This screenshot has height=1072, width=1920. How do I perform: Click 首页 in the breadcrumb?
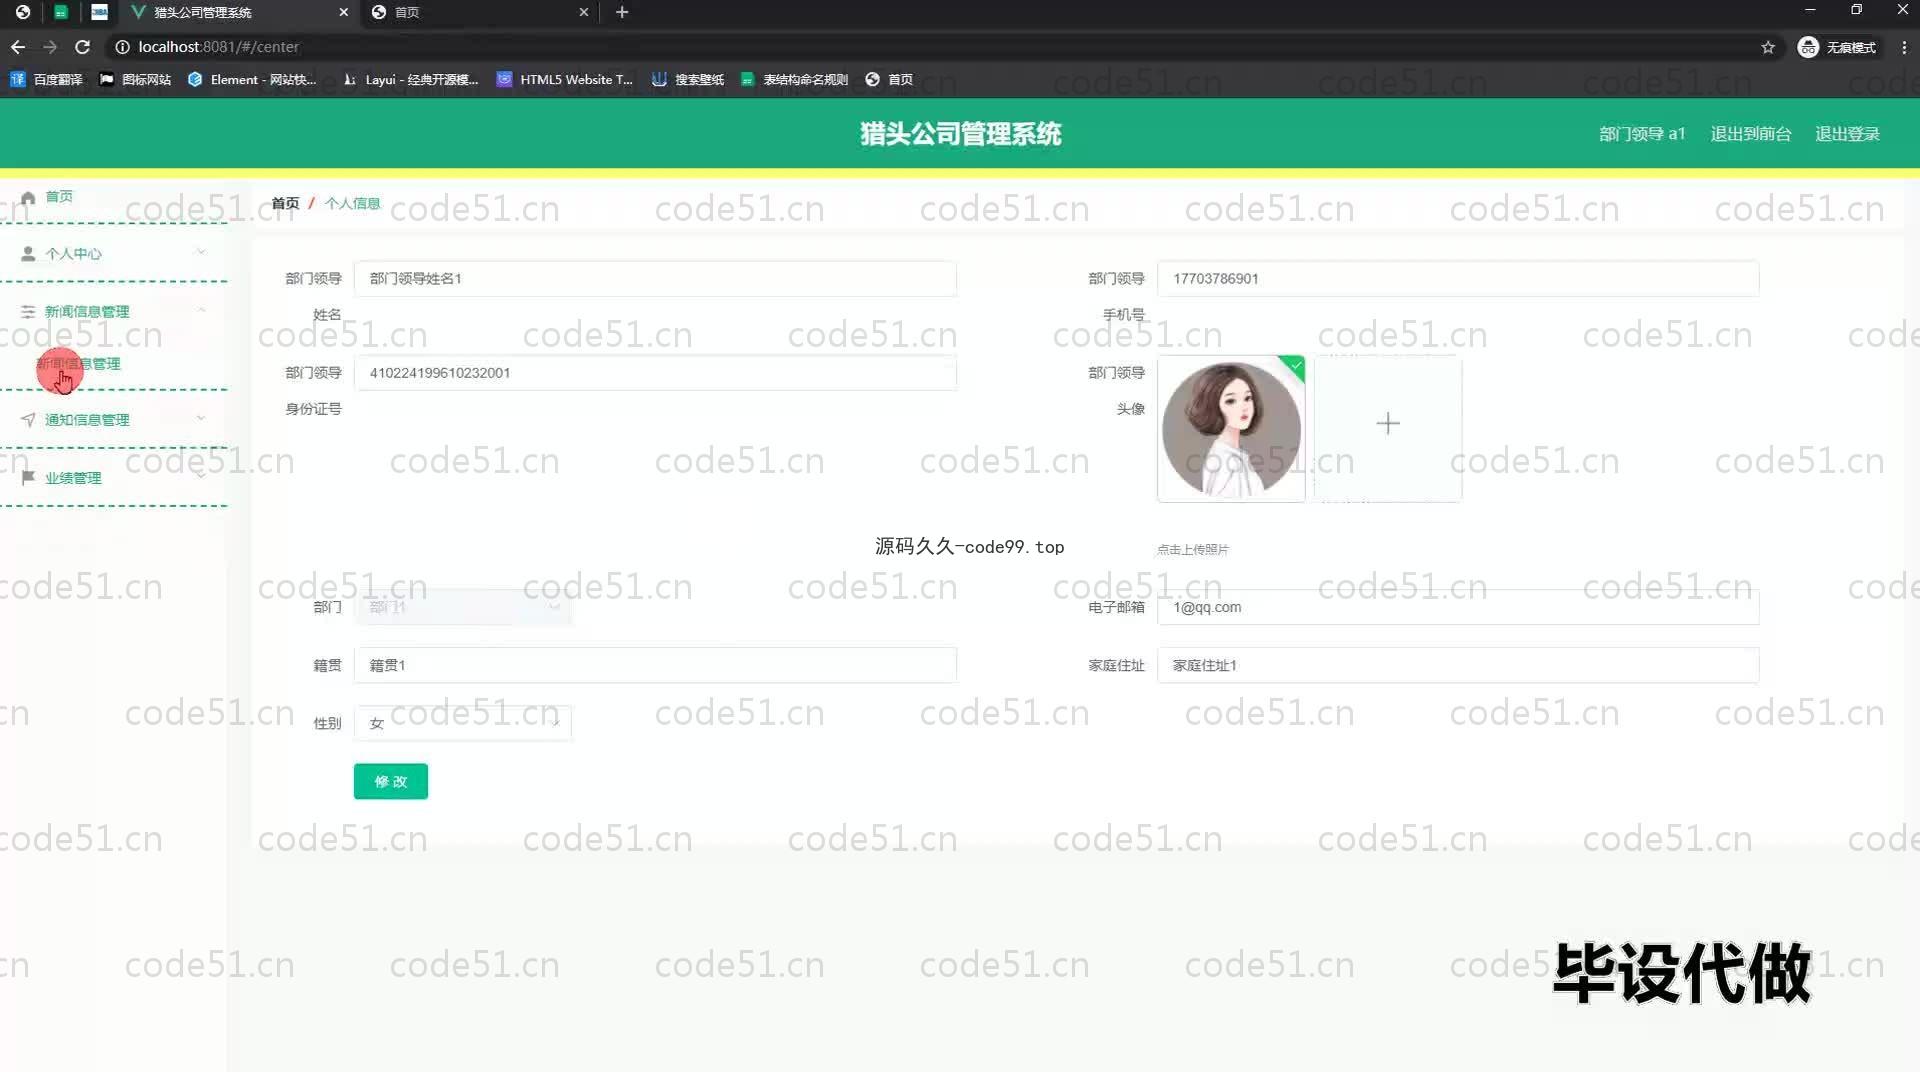click(286, 203)
